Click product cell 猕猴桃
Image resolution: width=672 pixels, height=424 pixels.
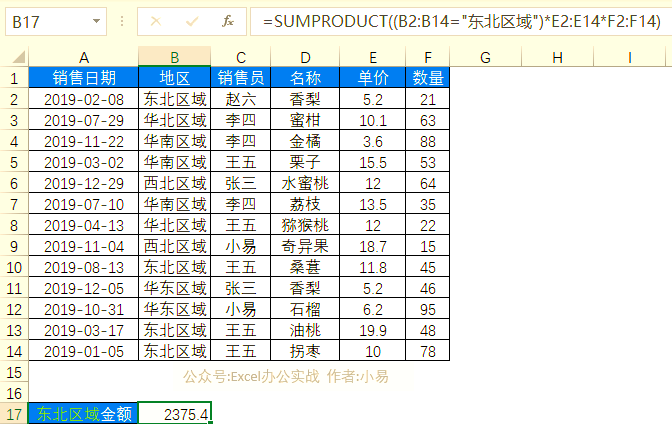(x=305, y=225)
